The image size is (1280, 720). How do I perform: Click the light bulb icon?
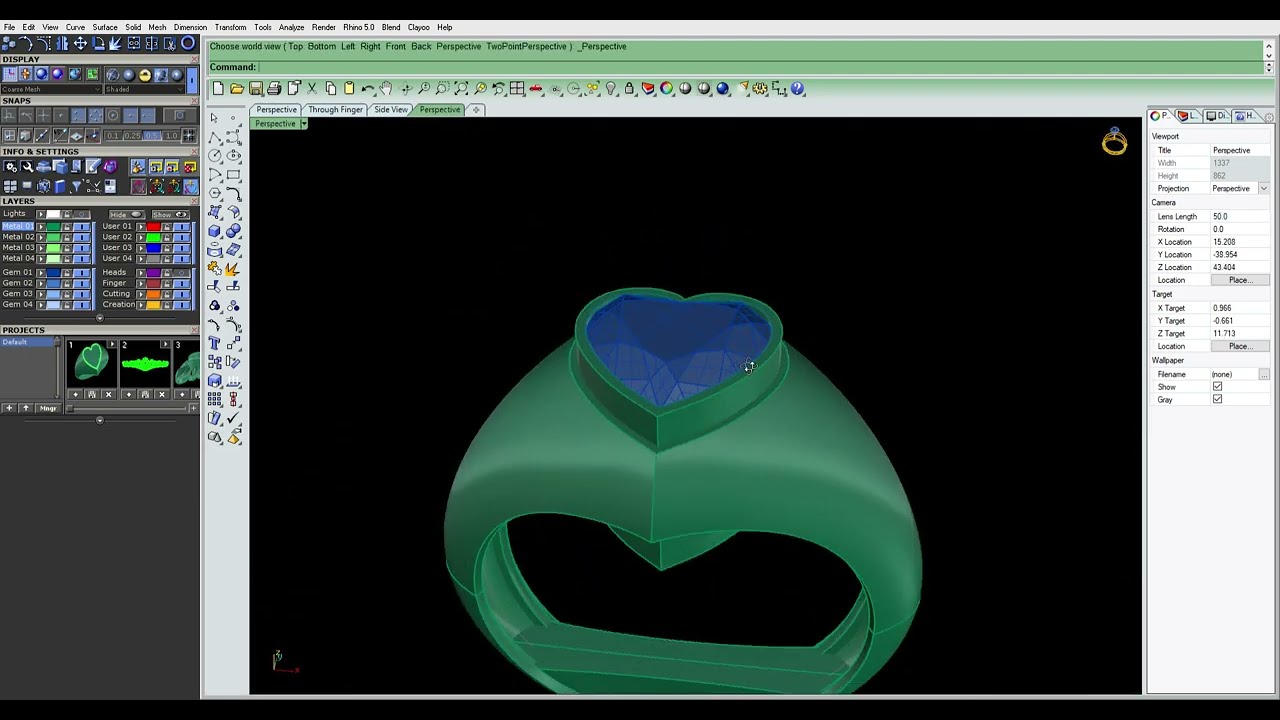pos(611,89)
